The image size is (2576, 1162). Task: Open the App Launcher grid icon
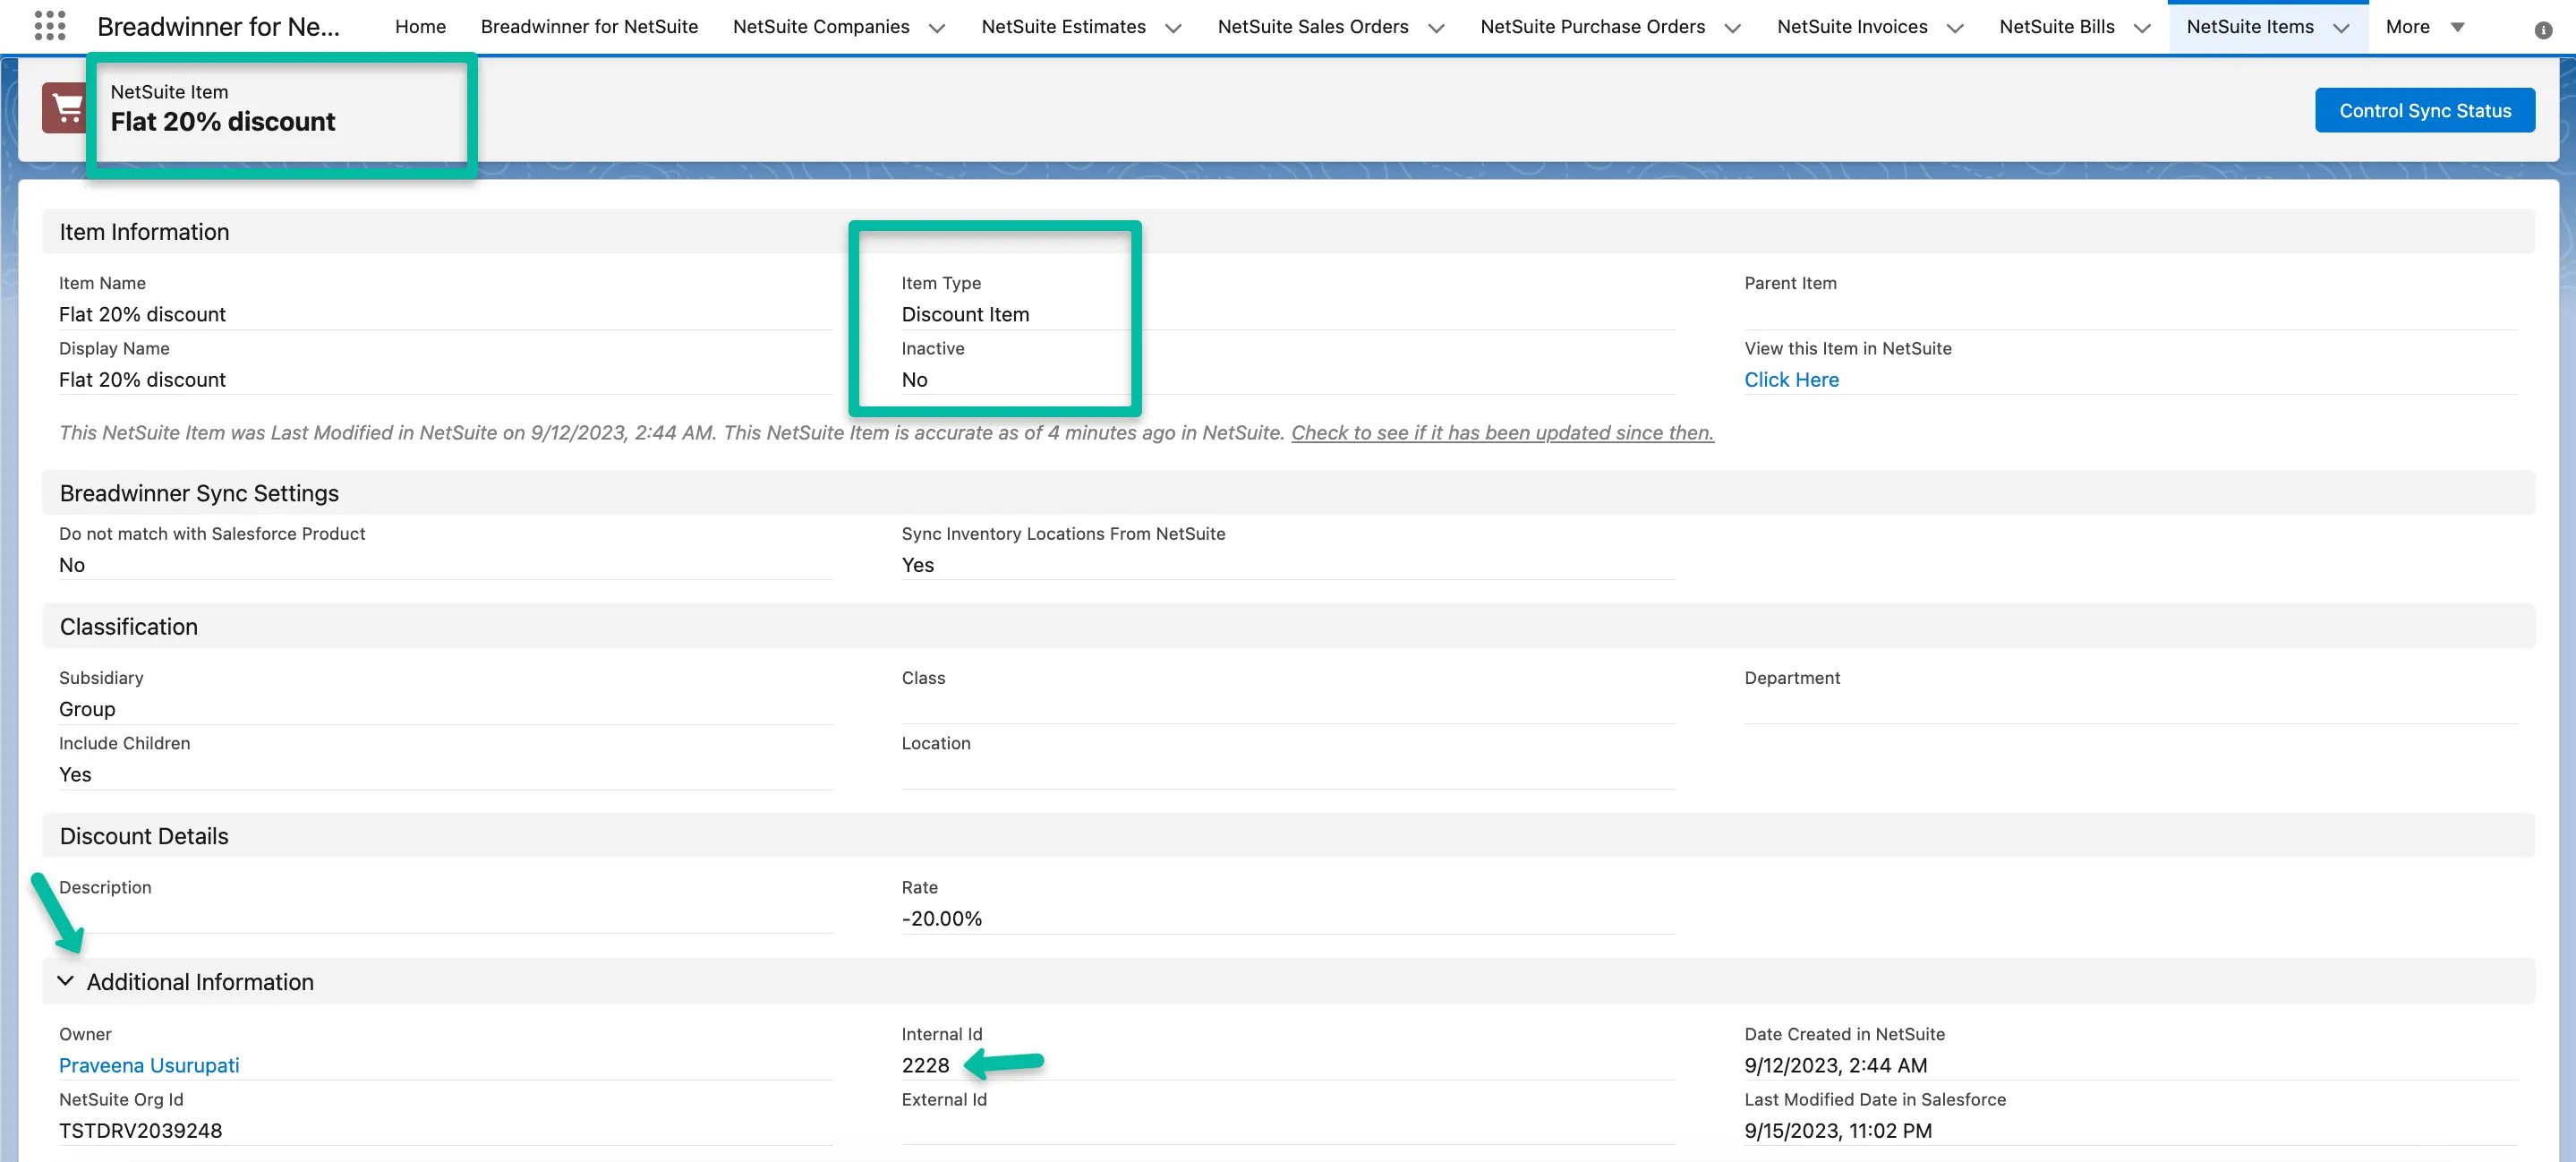tap(49, 26)
